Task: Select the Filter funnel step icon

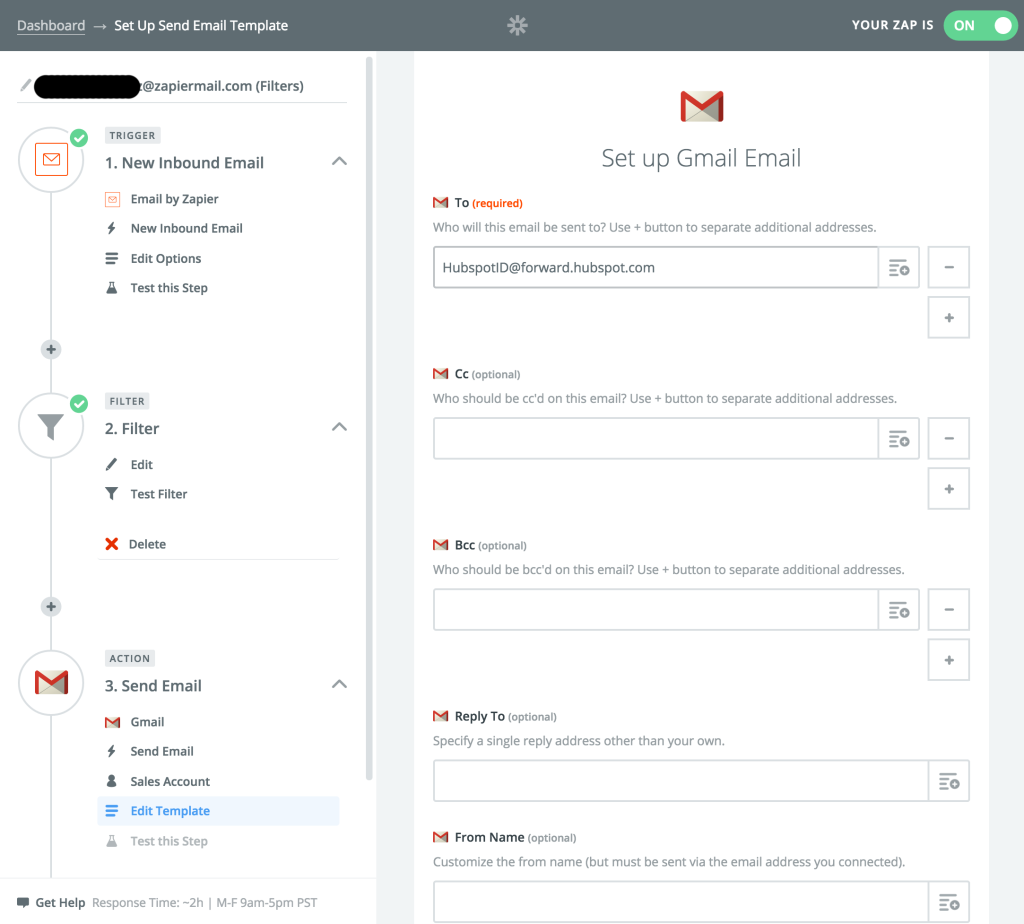Action: coord(51,426)
